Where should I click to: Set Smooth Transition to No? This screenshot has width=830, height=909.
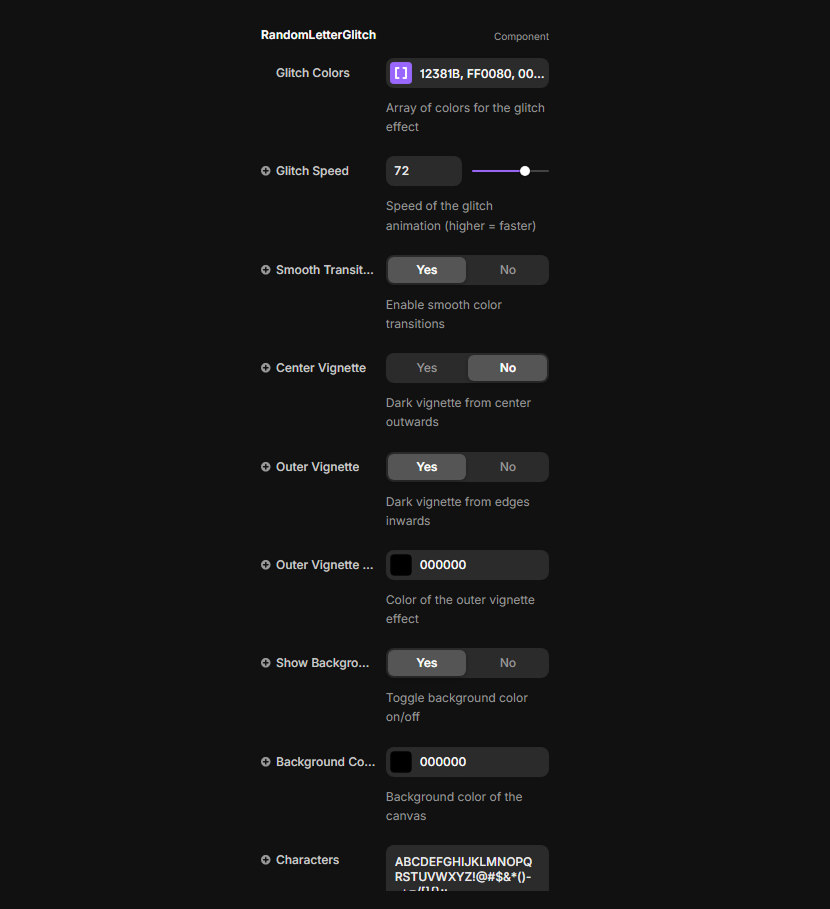tap(508, 270)
